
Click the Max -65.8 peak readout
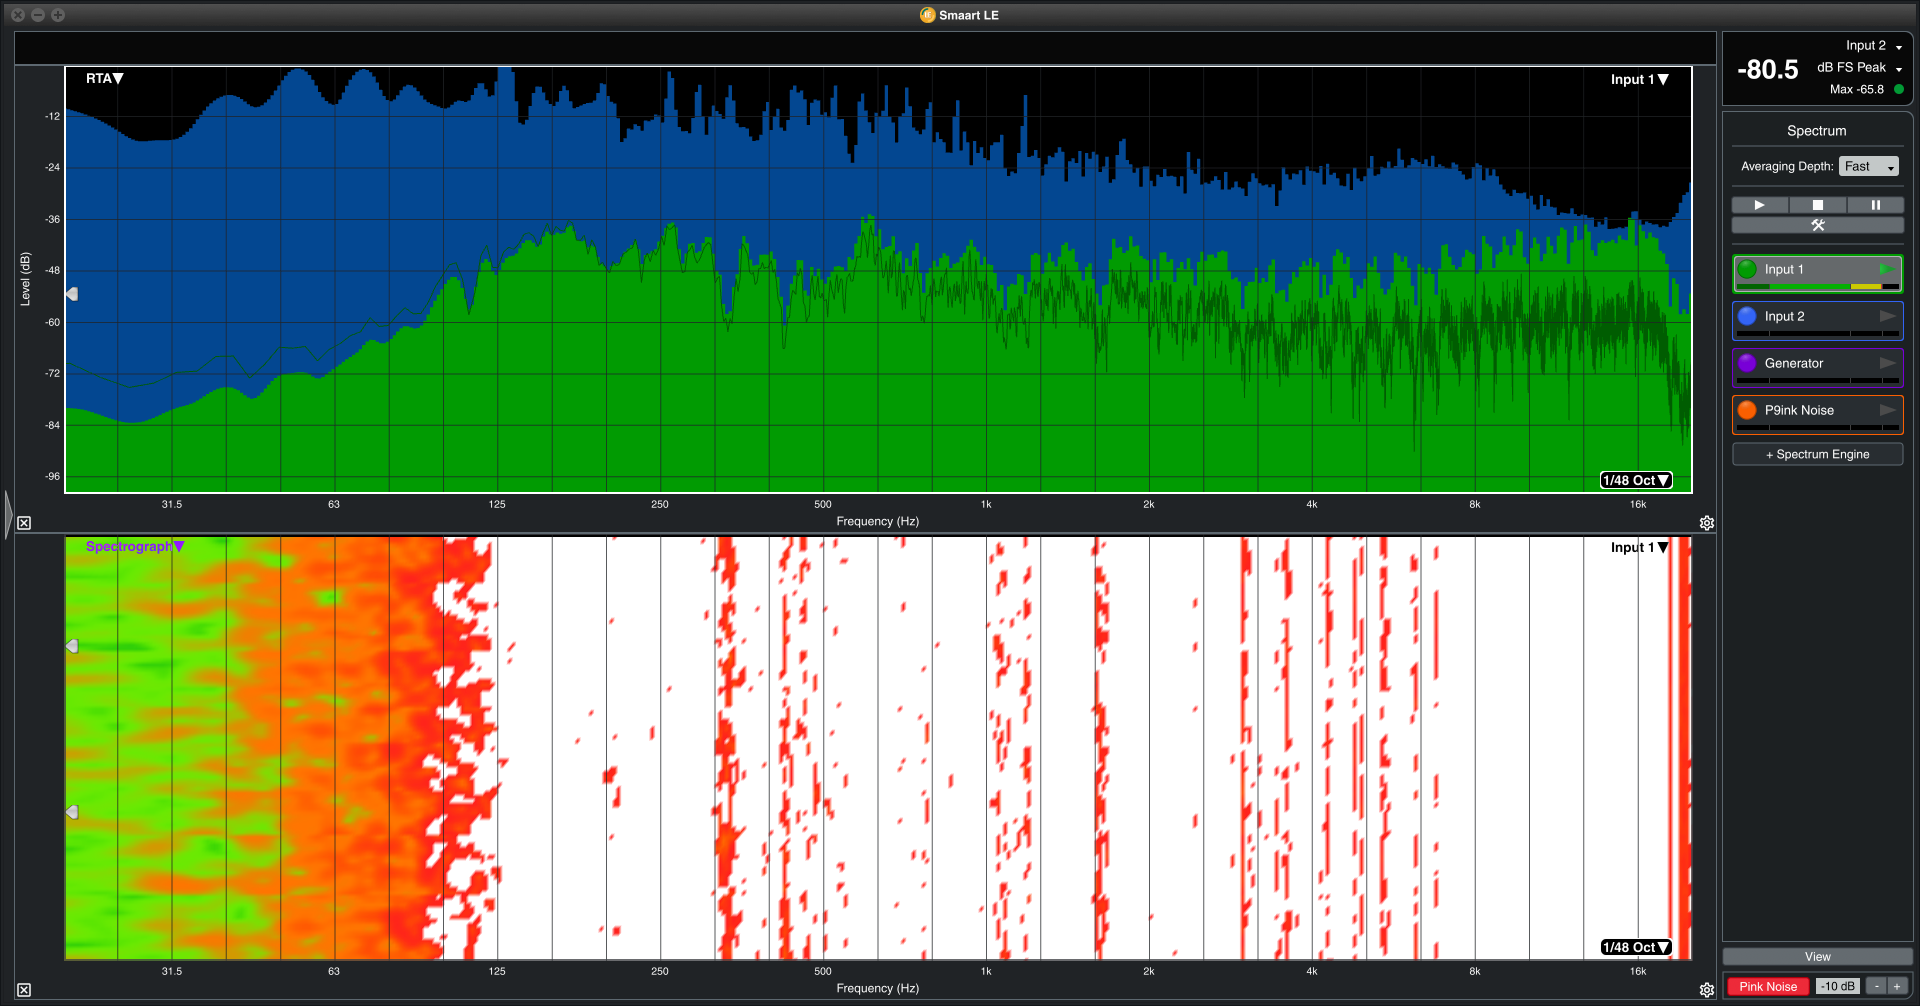coord(1856,89)
